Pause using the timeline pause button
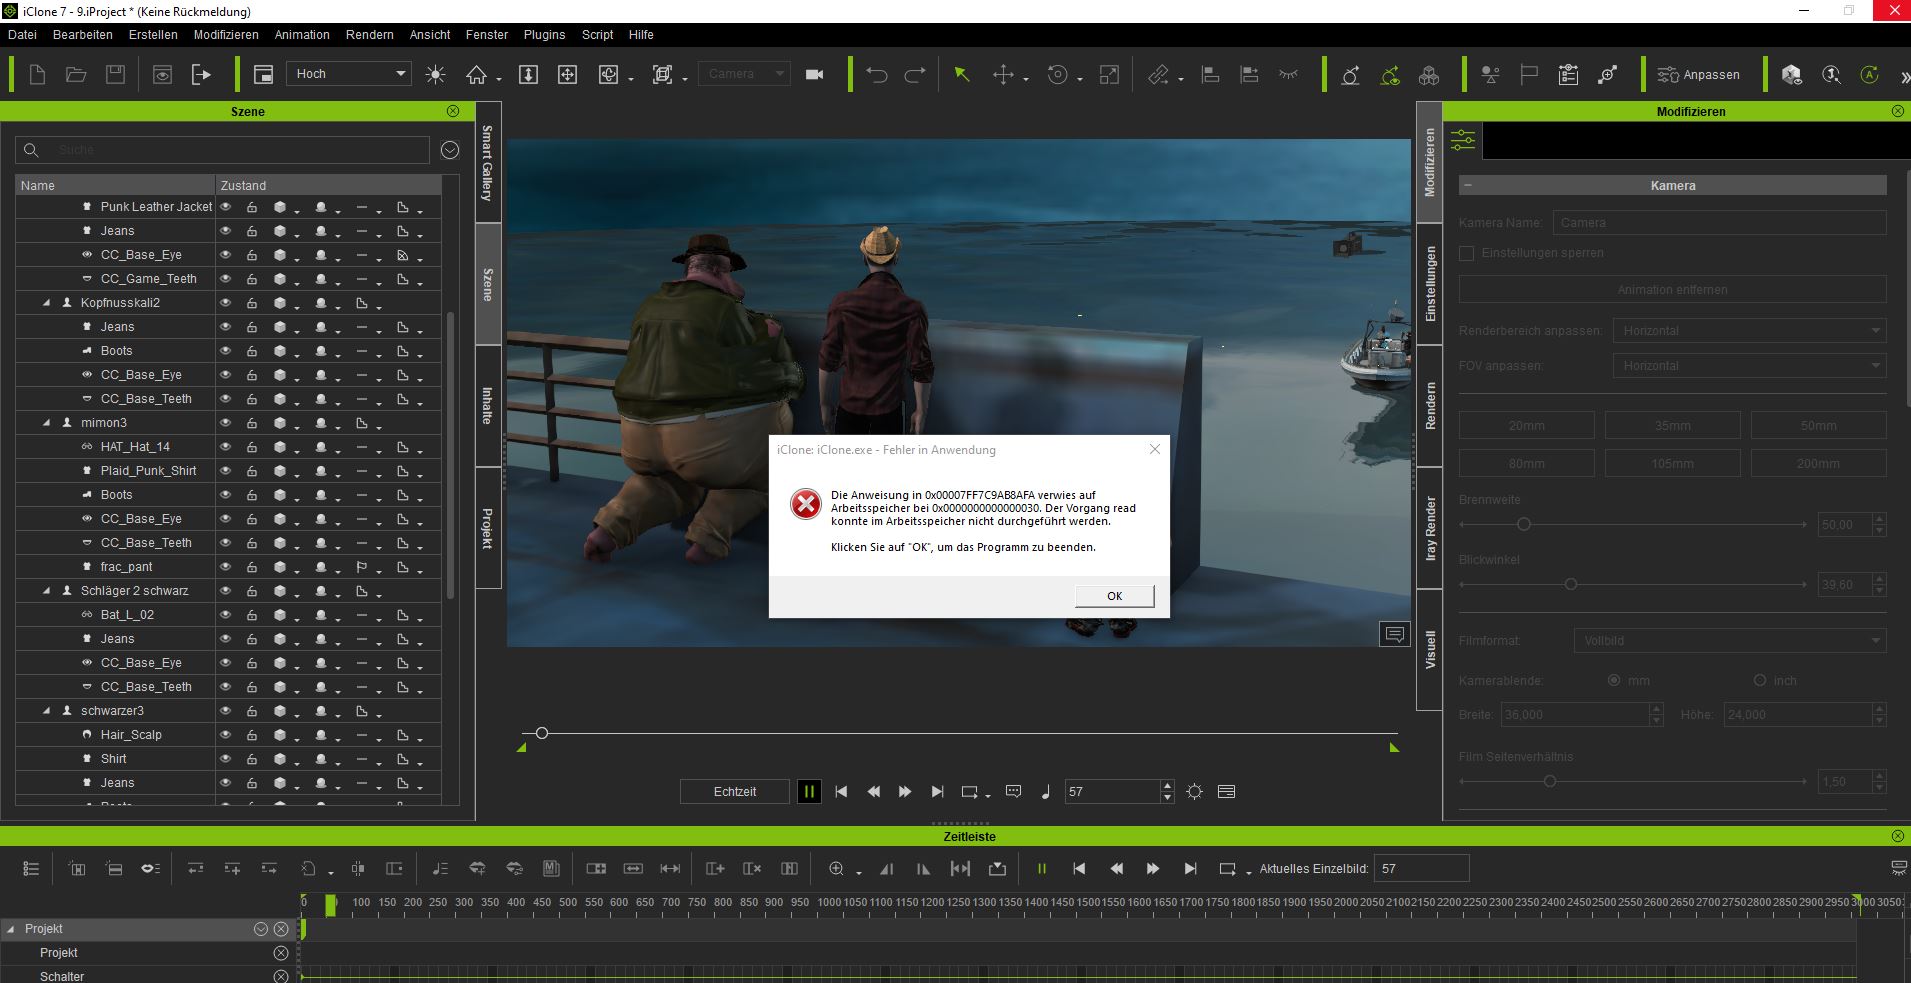Viewport: 1911px width, 983px height. pyautogui.click(x=1041, y=869)
